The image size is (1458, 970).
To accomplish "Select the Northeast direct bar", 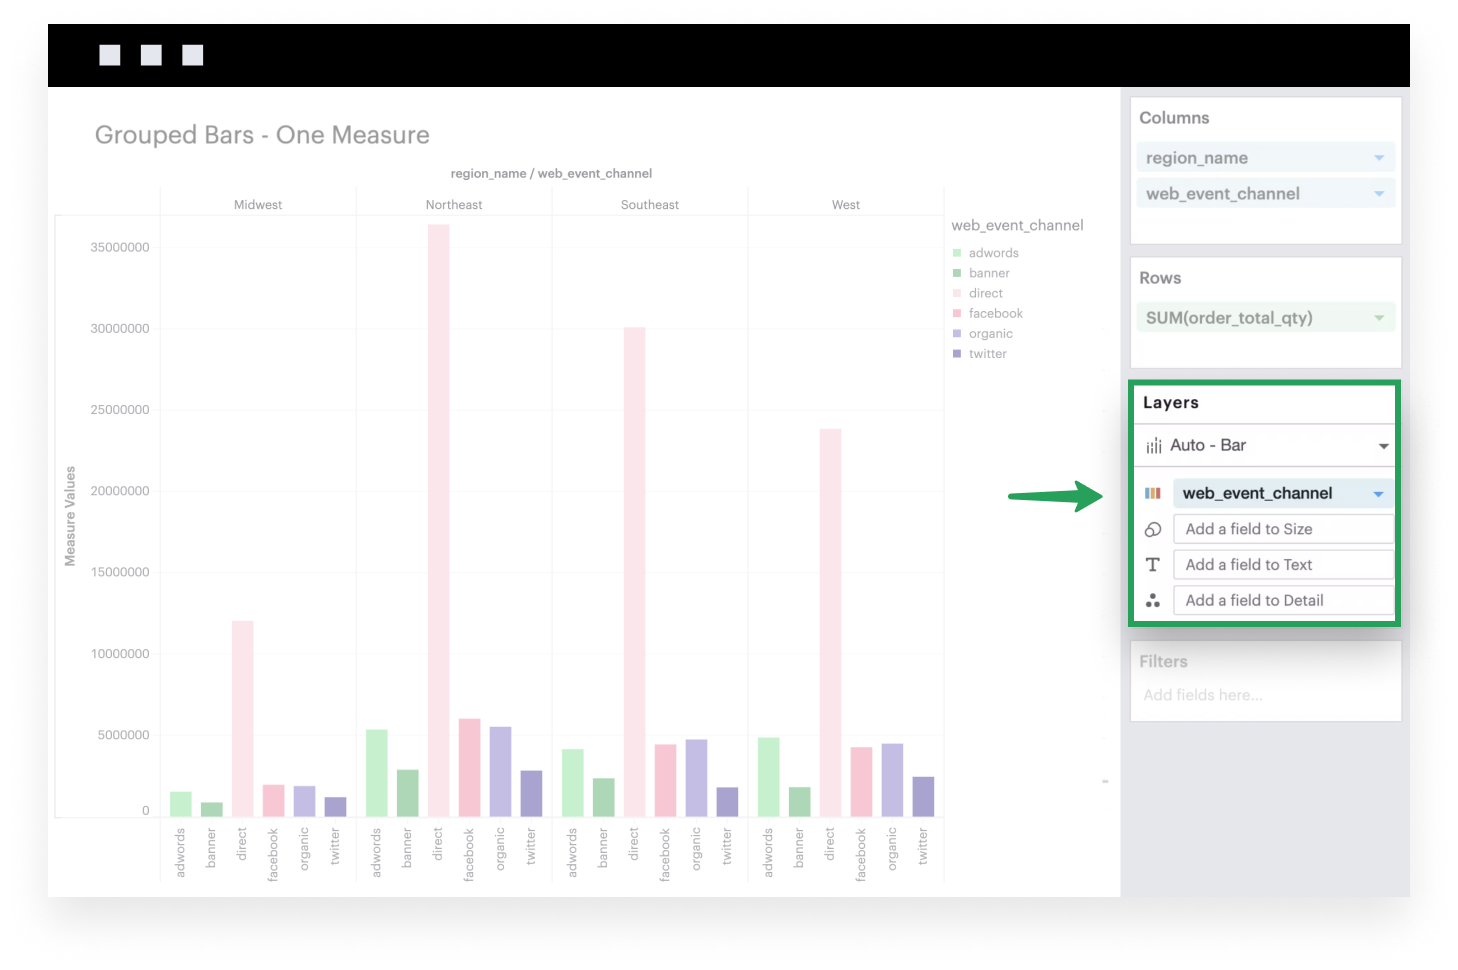I will click(438, 520).
